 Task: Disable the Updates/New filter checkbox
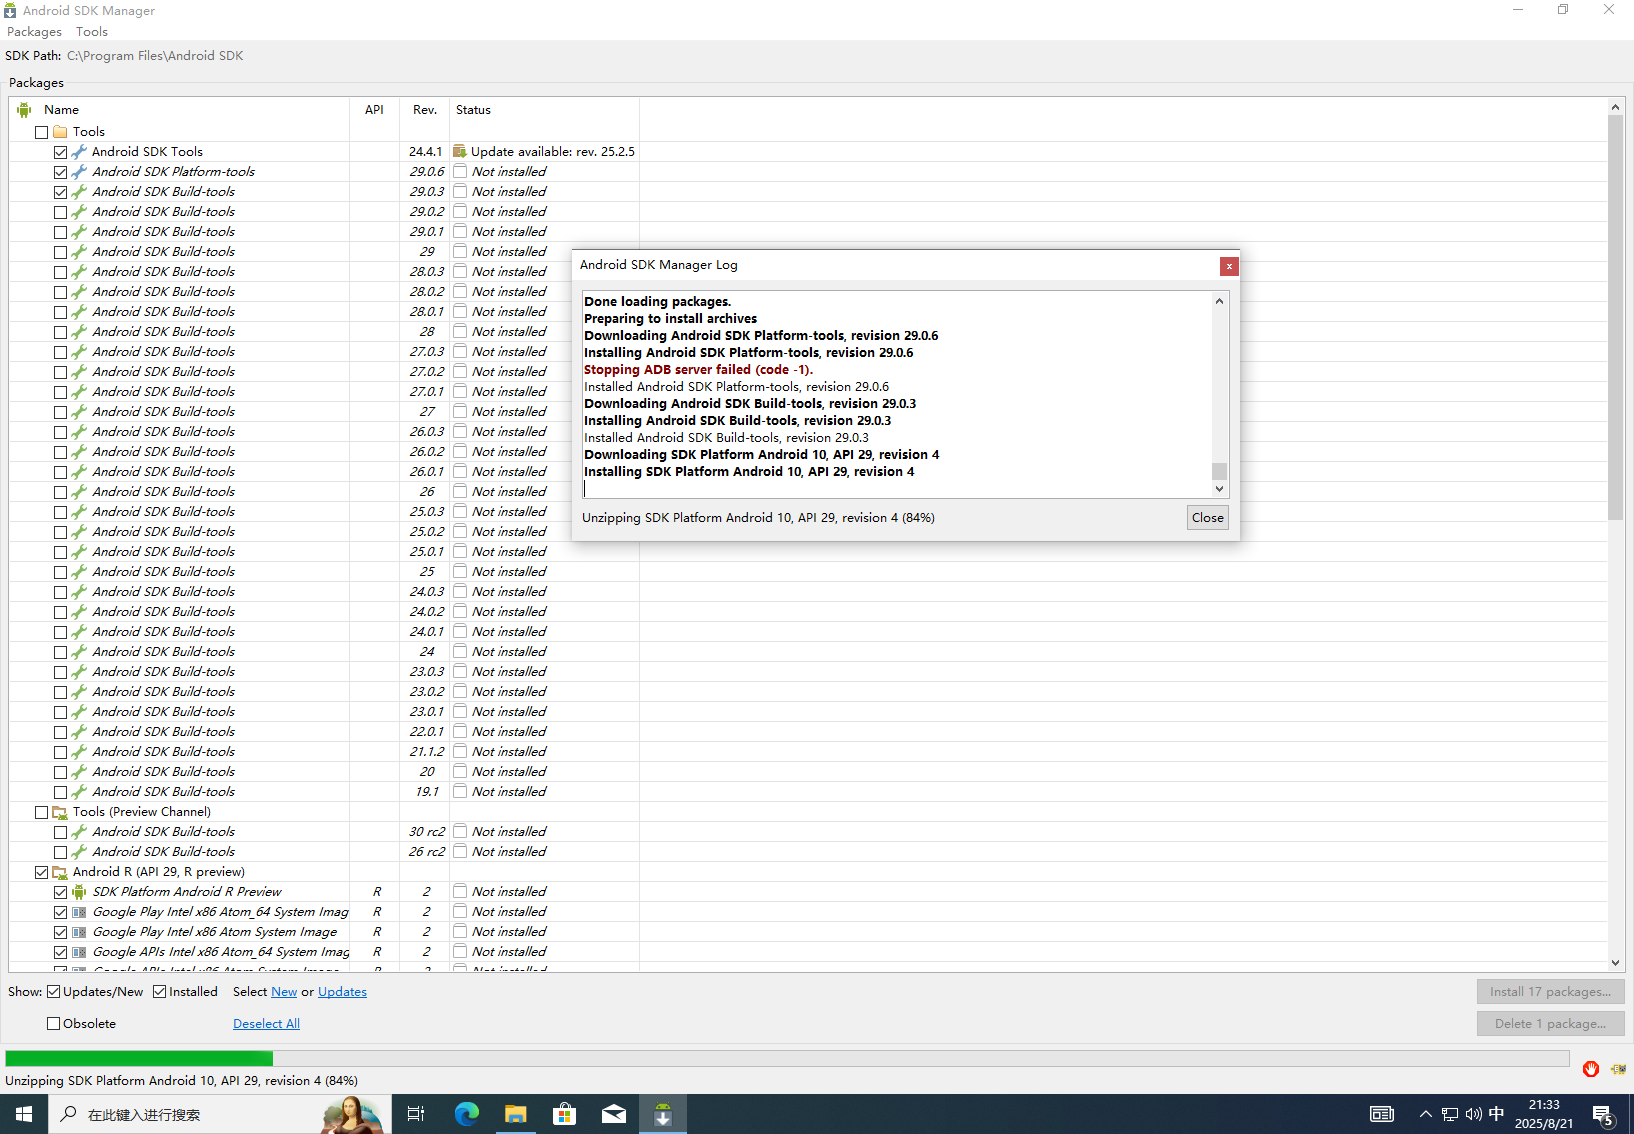click(x=54, y=991)
